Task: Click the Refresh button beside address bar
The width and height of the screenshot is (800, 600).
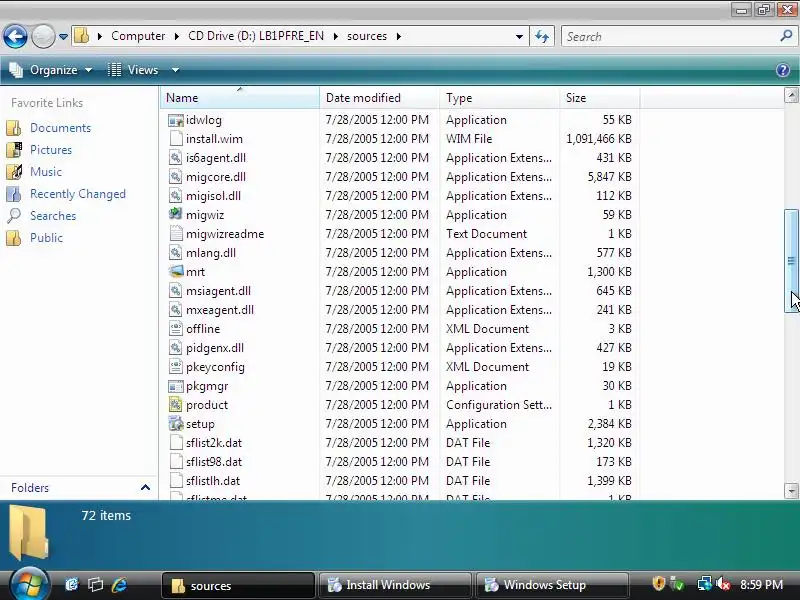Action: pos(542,36)
